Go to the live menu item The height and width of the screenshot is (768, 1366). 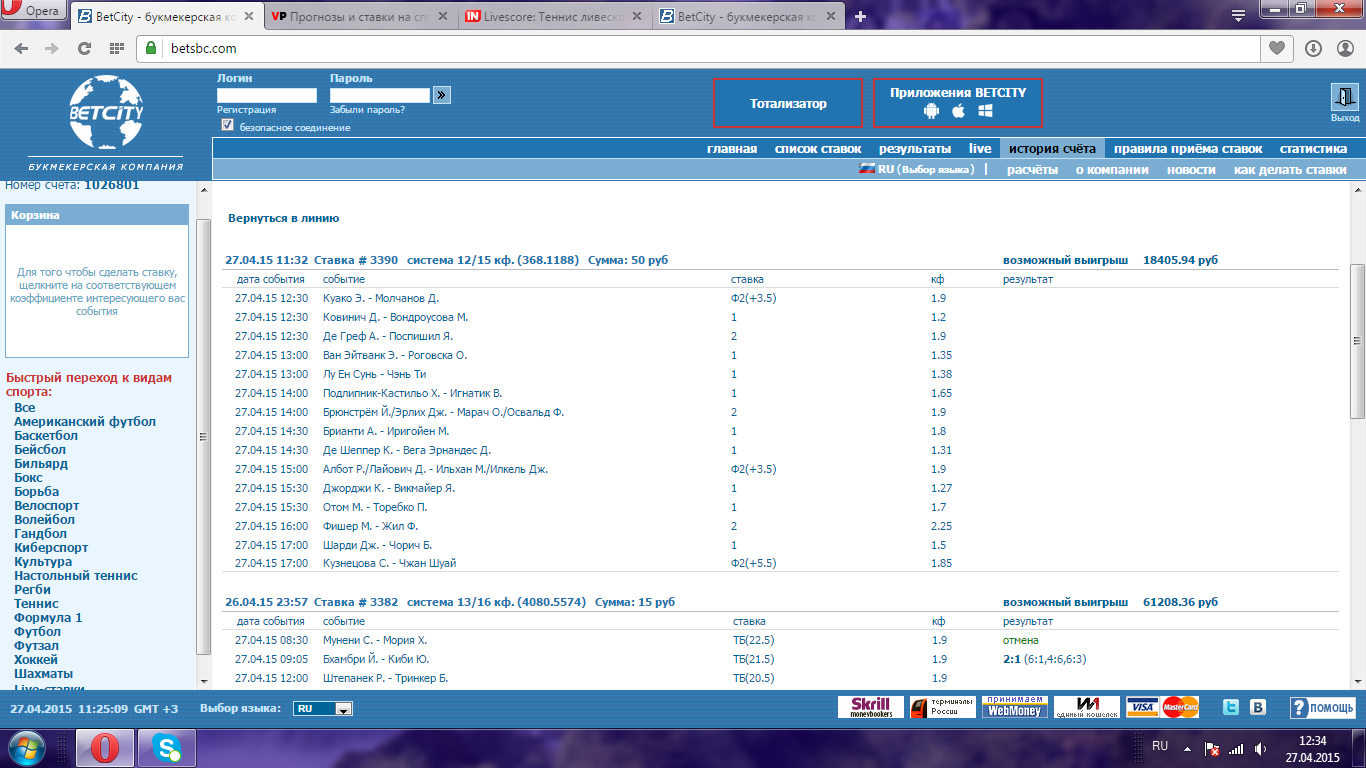point(980,149)
